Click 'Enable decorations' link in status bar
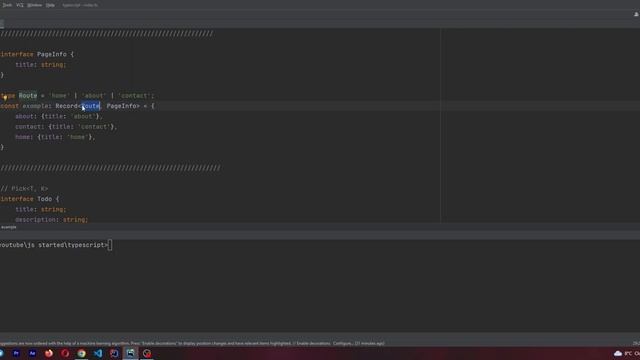640x360 pixels. coord(313,344)
